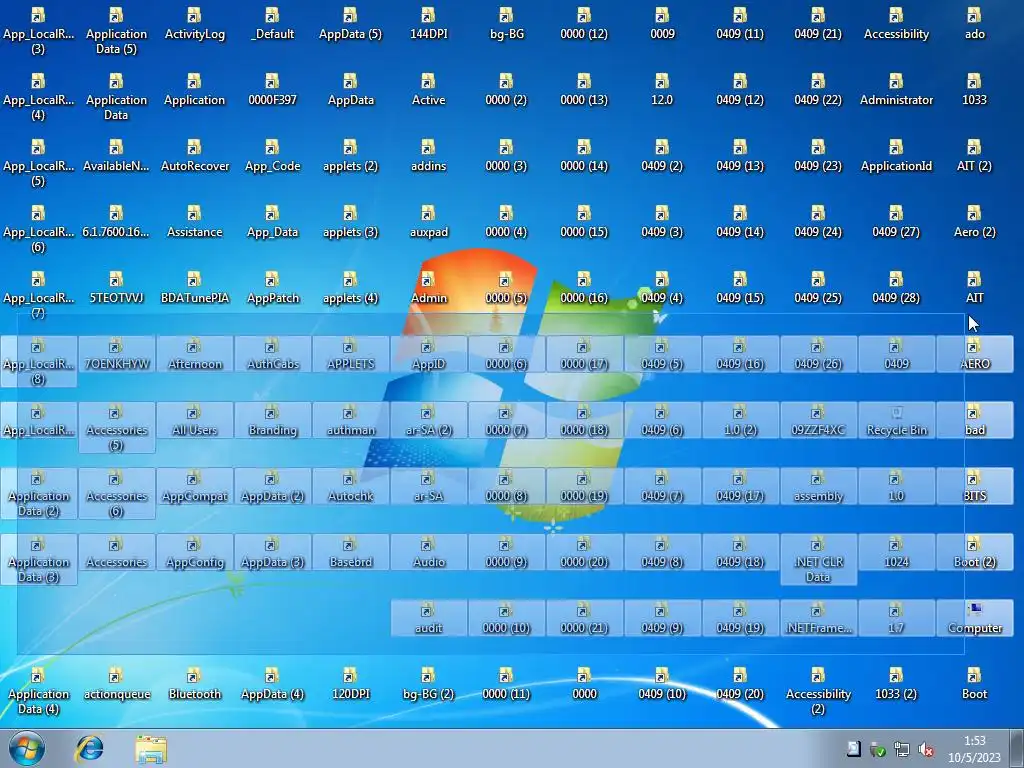Image resolution: width=1024 pixels, height=768 pixels.
Task: Select the Aero (2) shortcut
Action: [x=974, y=223]
